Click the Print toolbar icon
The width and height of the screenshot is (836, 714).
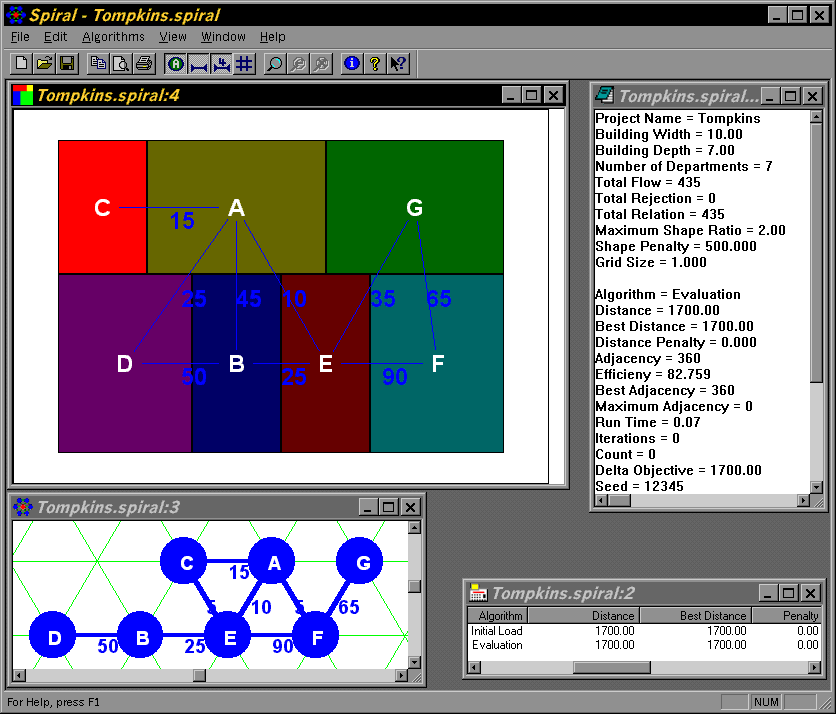pyautogui.click(x=143, y=64)
